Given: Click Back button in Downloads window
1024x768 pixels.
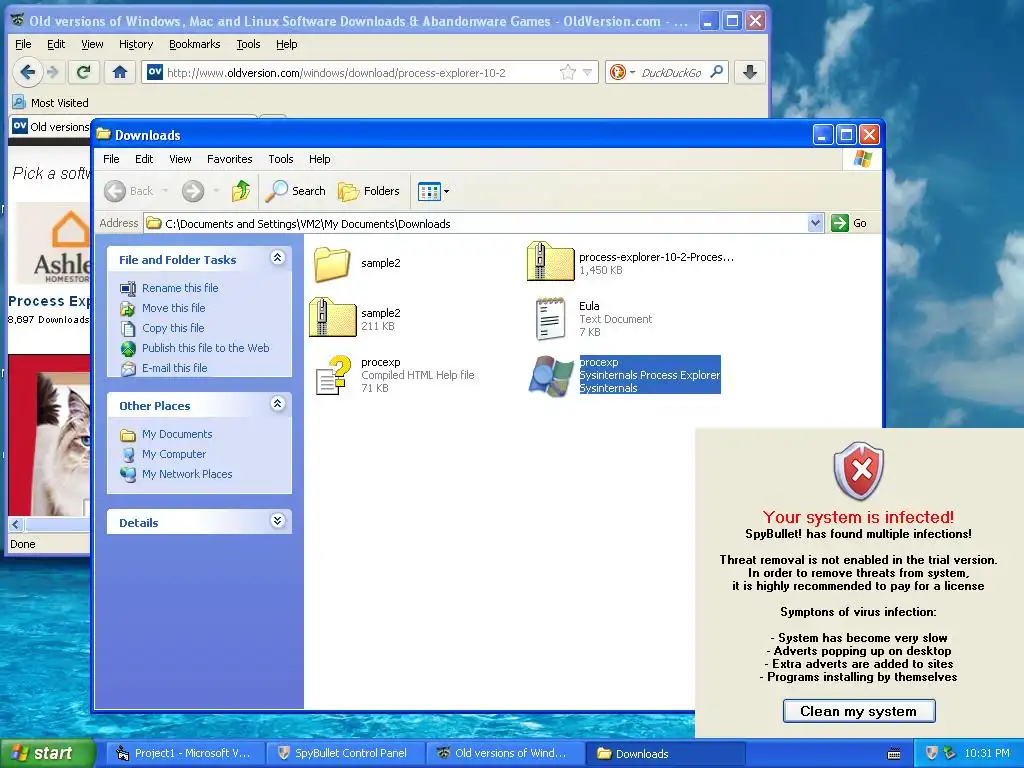Looking at the screenshot, I should click(129, 191).
